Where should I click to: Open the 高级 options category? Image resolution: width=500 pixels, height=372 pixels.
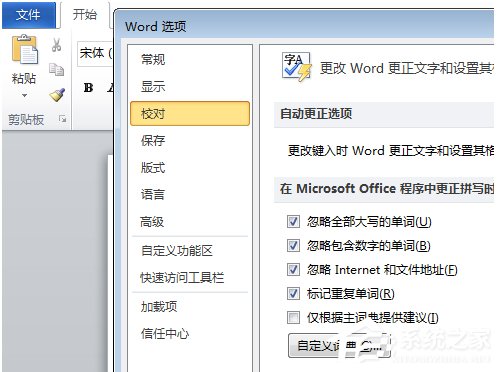coord(152,222)
